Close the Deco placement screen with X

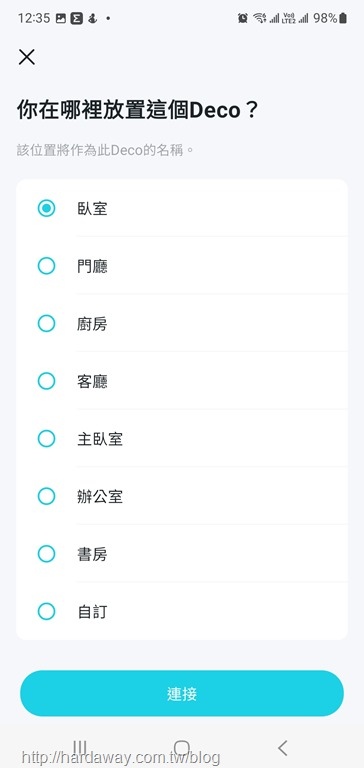pos(26,57)
